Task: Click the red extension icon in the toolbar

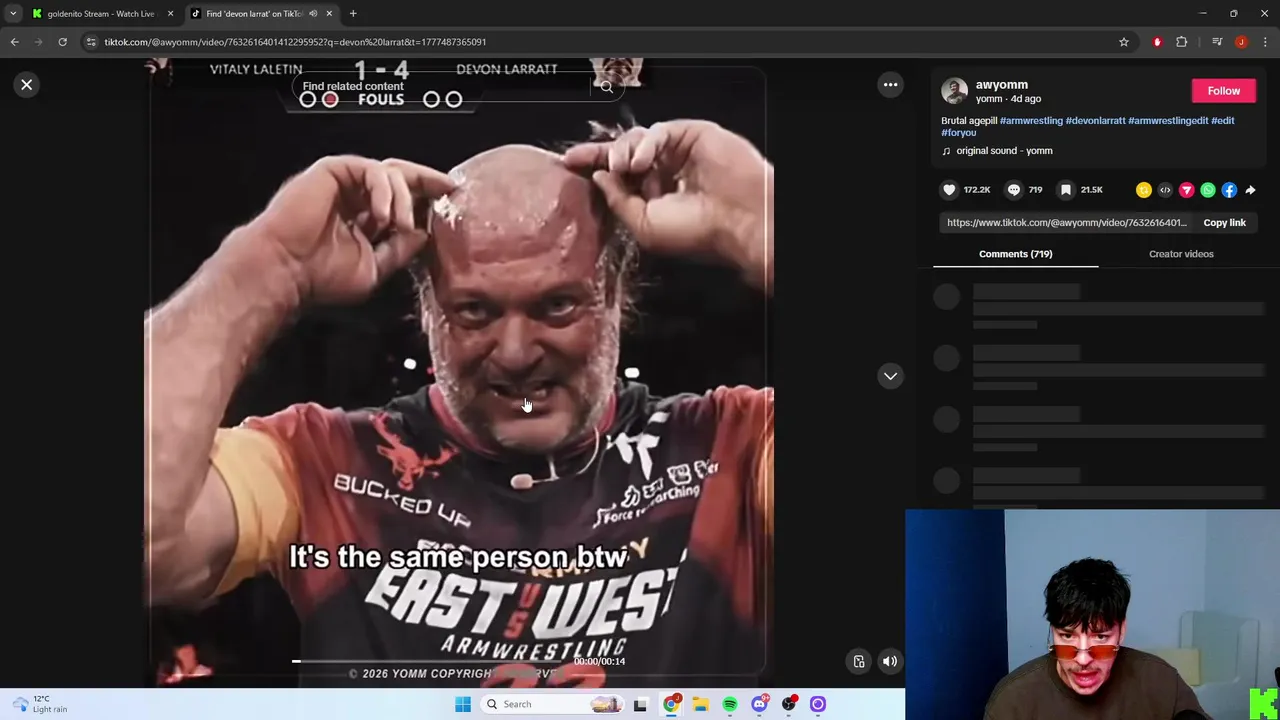Action: pos(1157,42)
